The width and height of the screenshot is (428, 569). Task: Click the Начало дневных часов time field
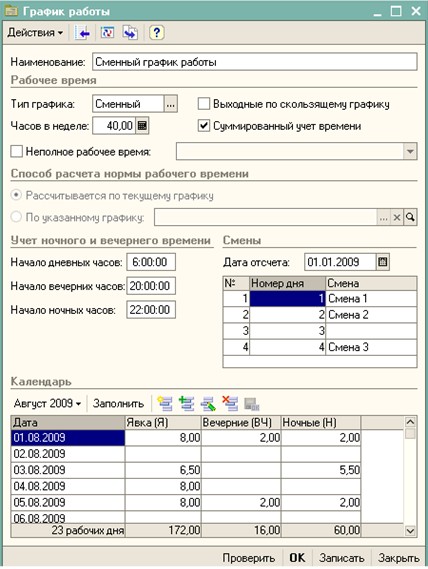[x=151, y=262]
